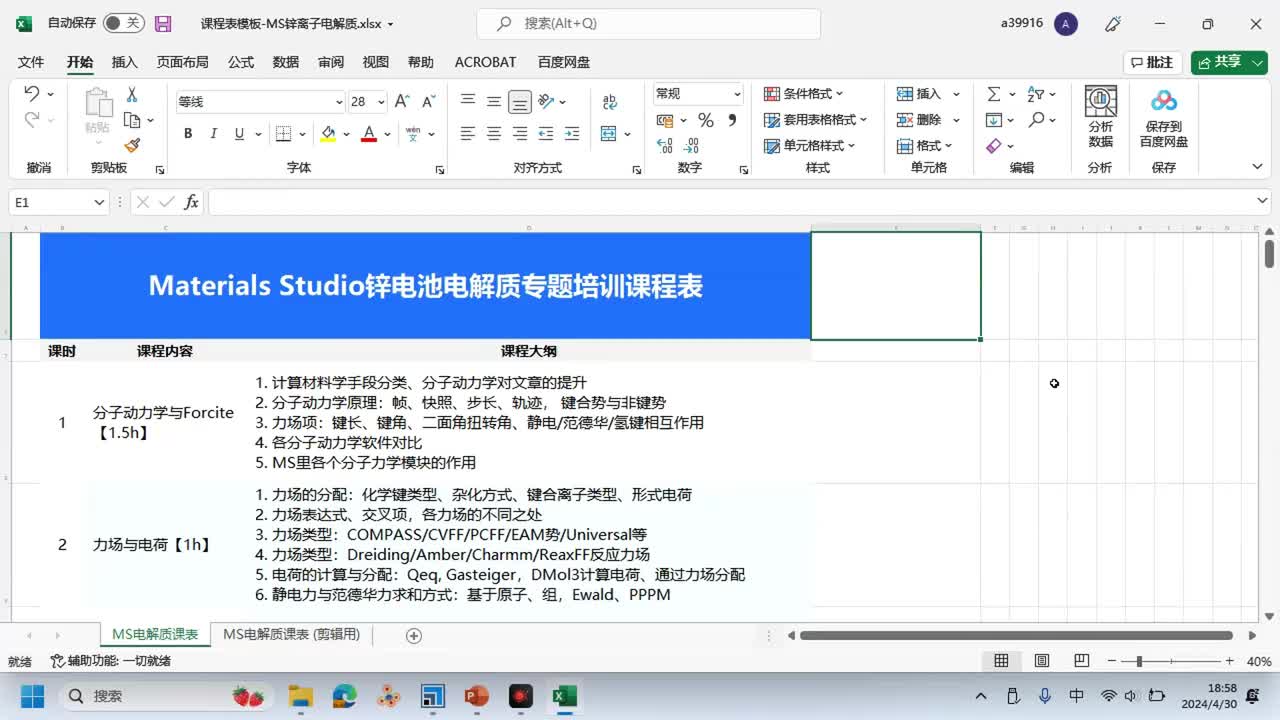The image size is (1280, 720).
Task: Click the Delete cells button
Action: 919,120
